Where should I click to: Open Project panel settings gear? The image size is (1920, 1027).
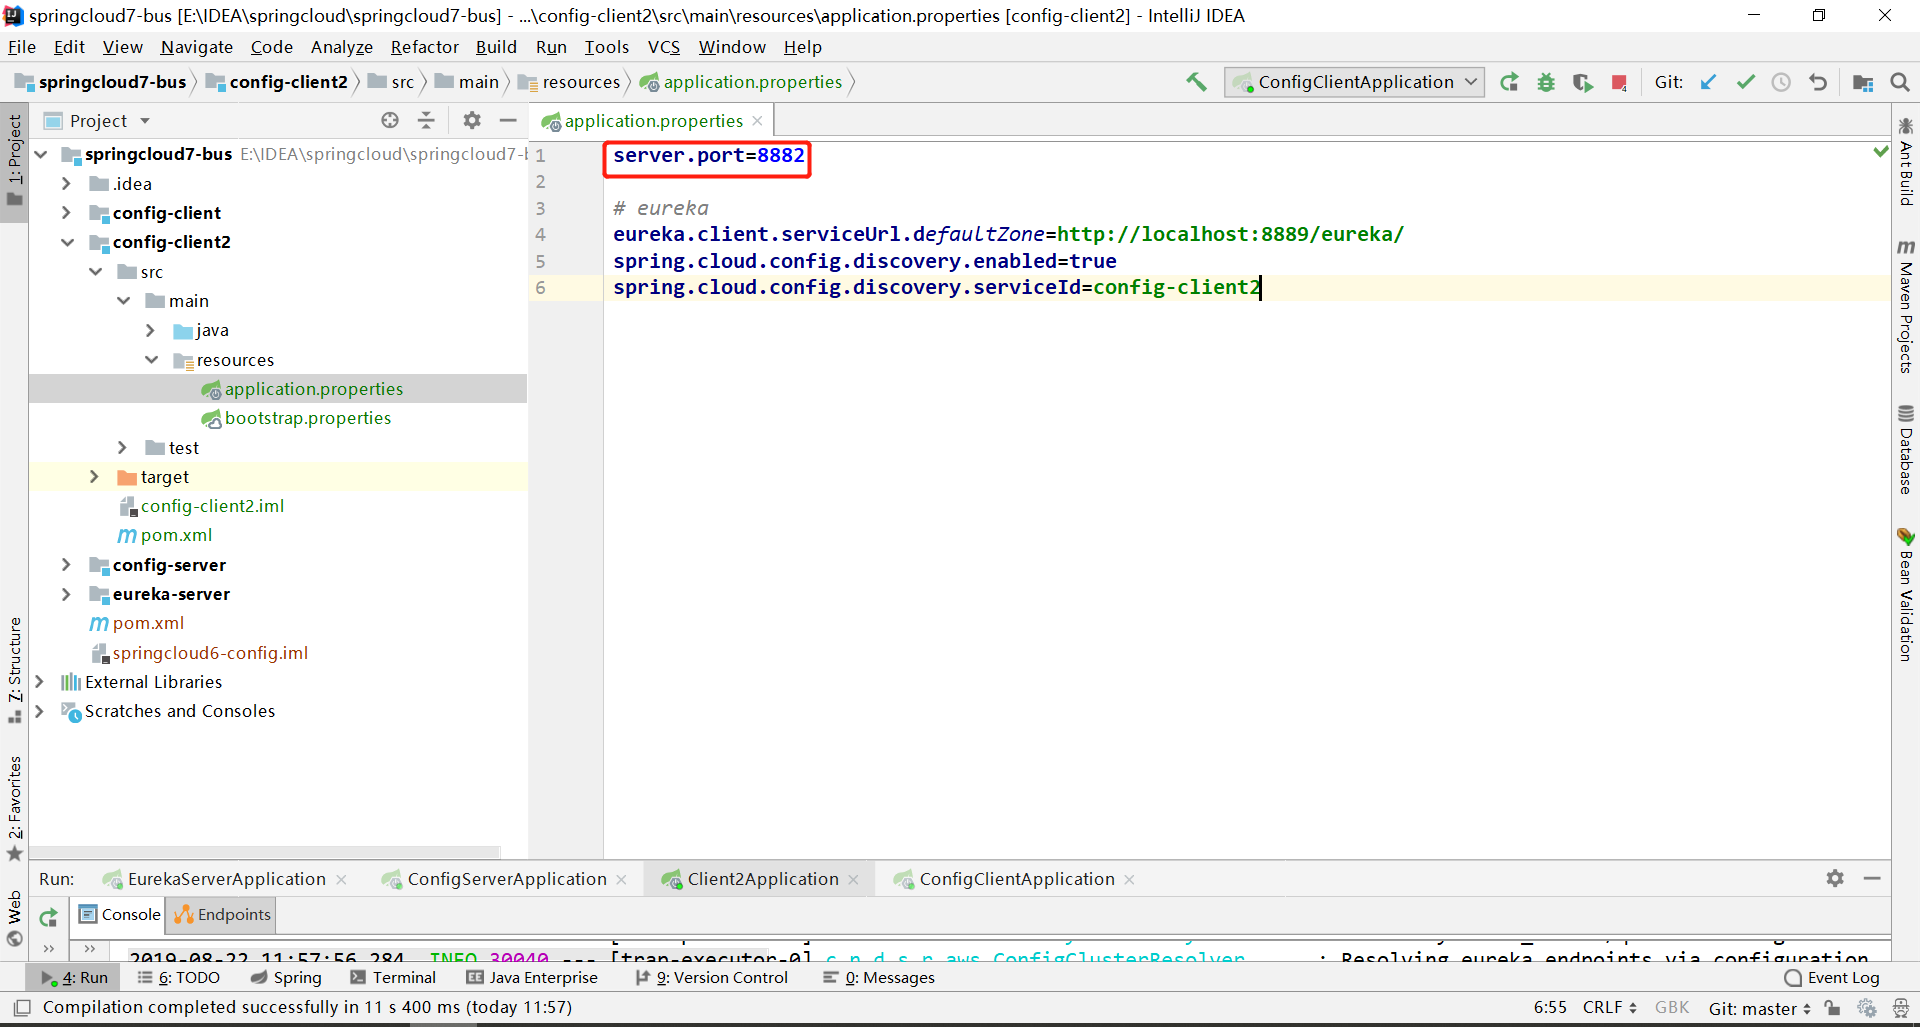pos(472,120)
